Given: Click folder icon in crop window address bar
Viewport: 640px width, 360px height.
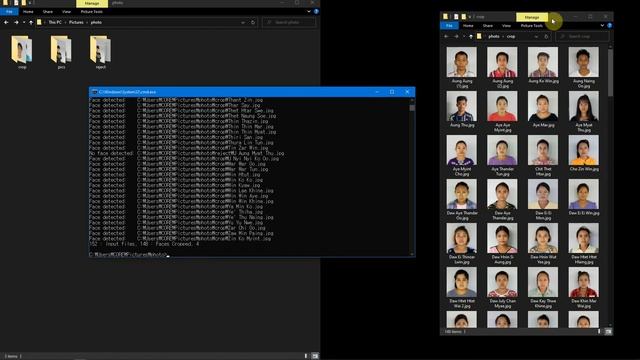Looking at the screenshot, I should click(479, 36).
